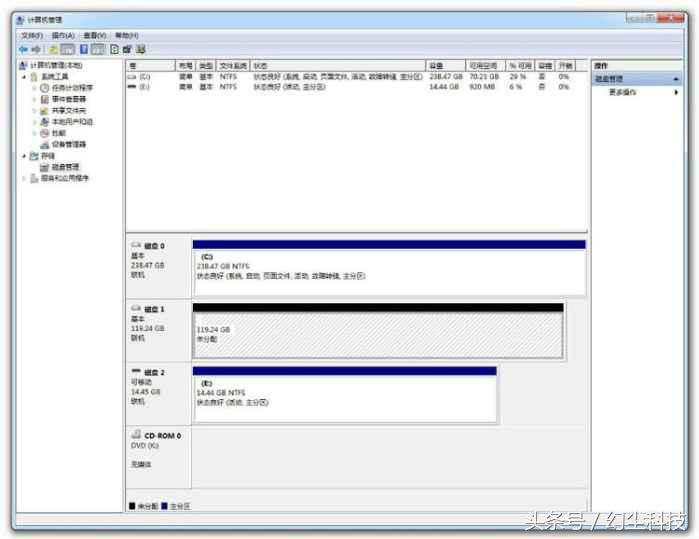Expand the 服务和应用程序 tree node
This screenshot has height=539, width=699.
pyautogui.click(x=24, y=178)
